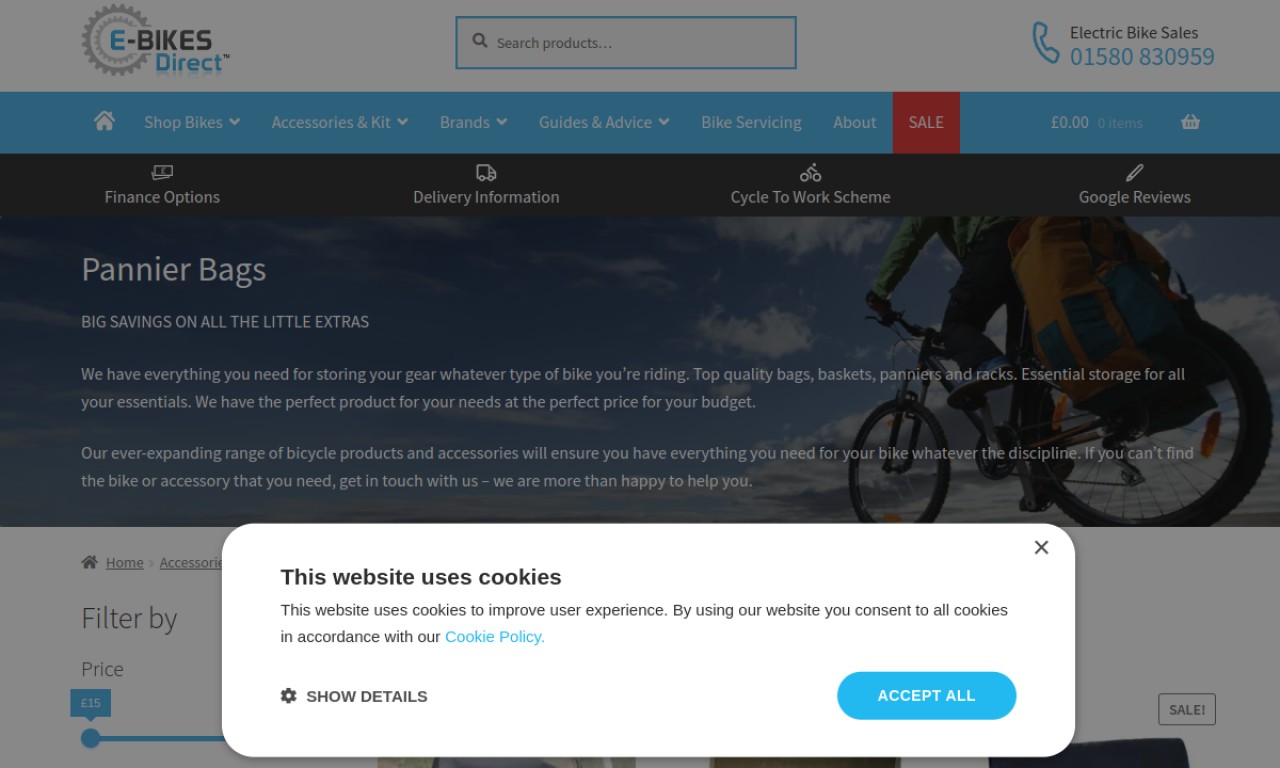Close the cookie consent popup
This screenshot has width=1280, height=768.
pos(1041,547)
